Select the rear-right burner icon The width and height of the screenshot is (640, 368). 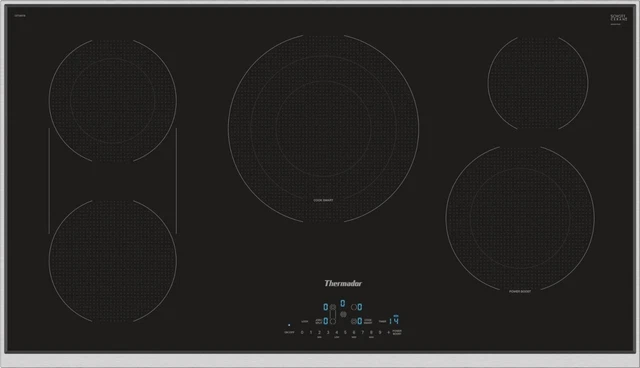[354, 307]
